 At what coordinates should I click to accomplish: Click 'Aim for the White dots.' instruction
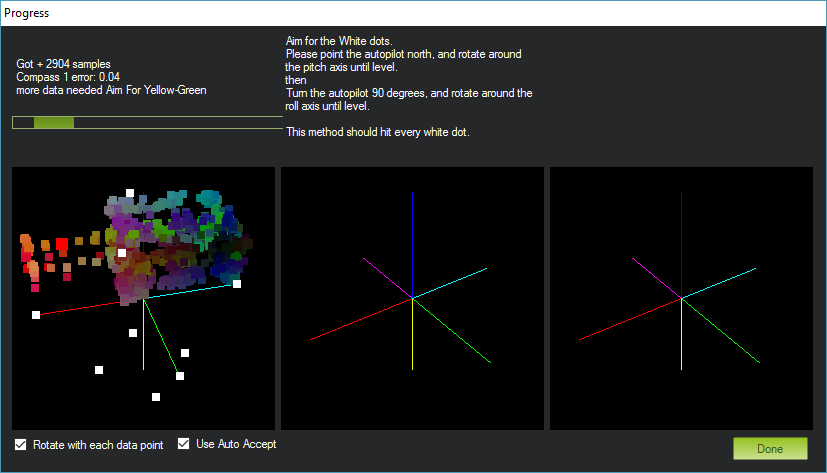[x=339, y=41]
